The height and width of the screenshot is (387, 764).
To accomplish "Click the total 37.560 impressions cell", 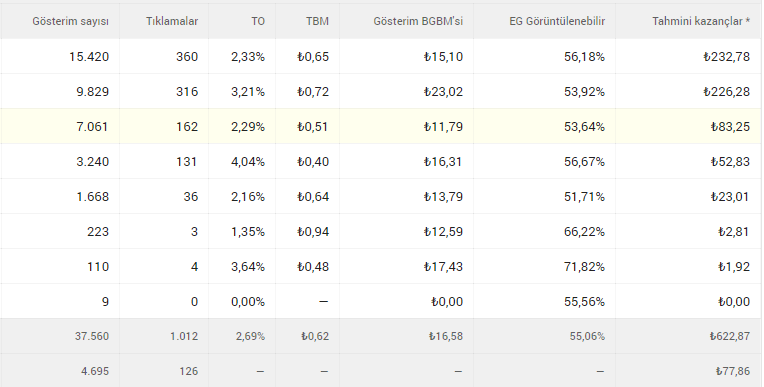I will (x=92, y=336).
